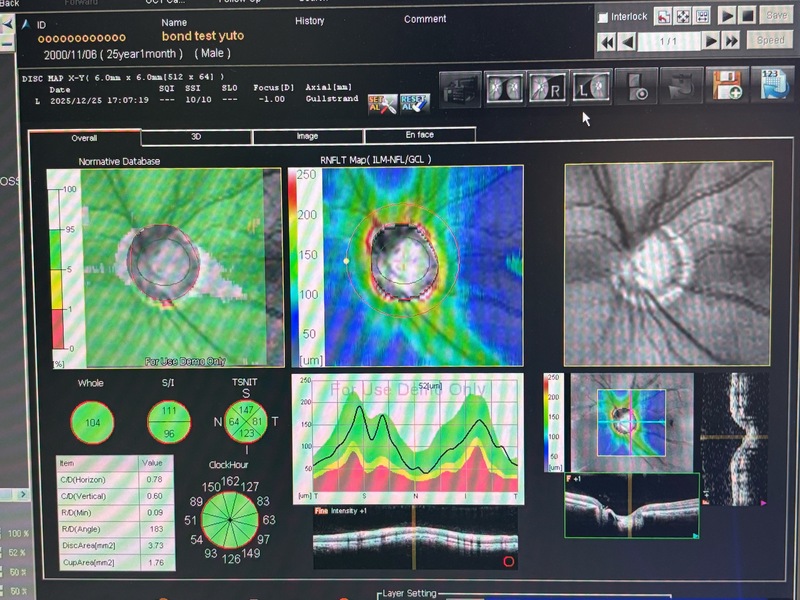Viewport: 800px width, 600px height.
Task: Toggle the red circle on B-scan image
Action: tap(507, 561)
